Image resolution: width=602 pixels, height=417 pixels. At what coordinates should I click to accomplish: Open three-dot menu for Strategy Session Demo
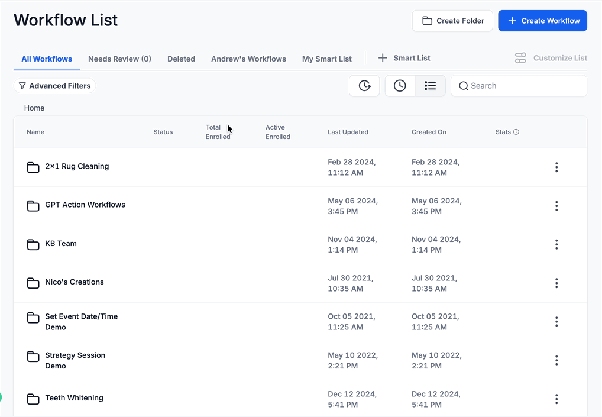click(556, 360)
